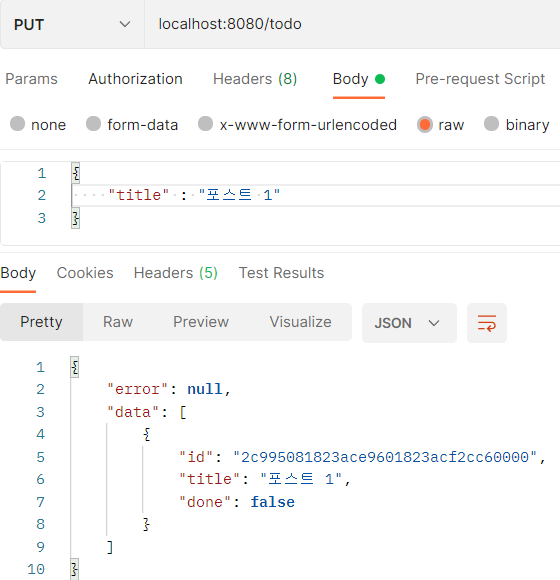560x580 pixels.
Task: Click the "done": false value
Action: point(273,502)
